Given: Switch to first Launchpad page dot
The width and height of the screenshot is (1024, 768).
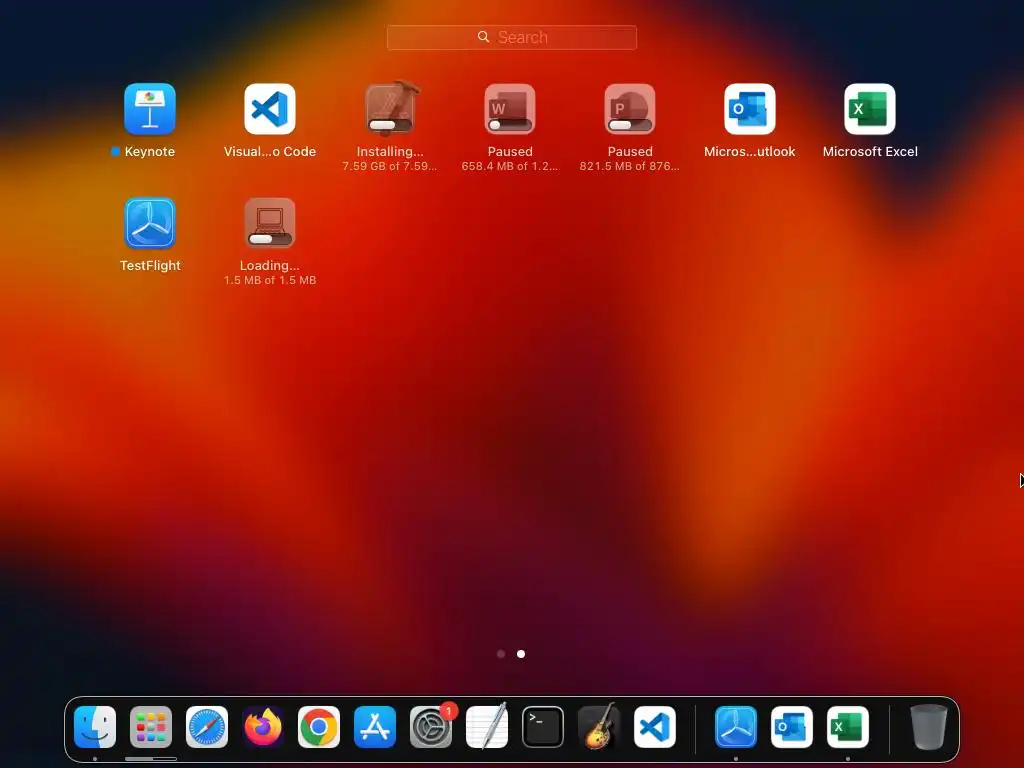Looking at the screenshot, I should coord(501,654).
